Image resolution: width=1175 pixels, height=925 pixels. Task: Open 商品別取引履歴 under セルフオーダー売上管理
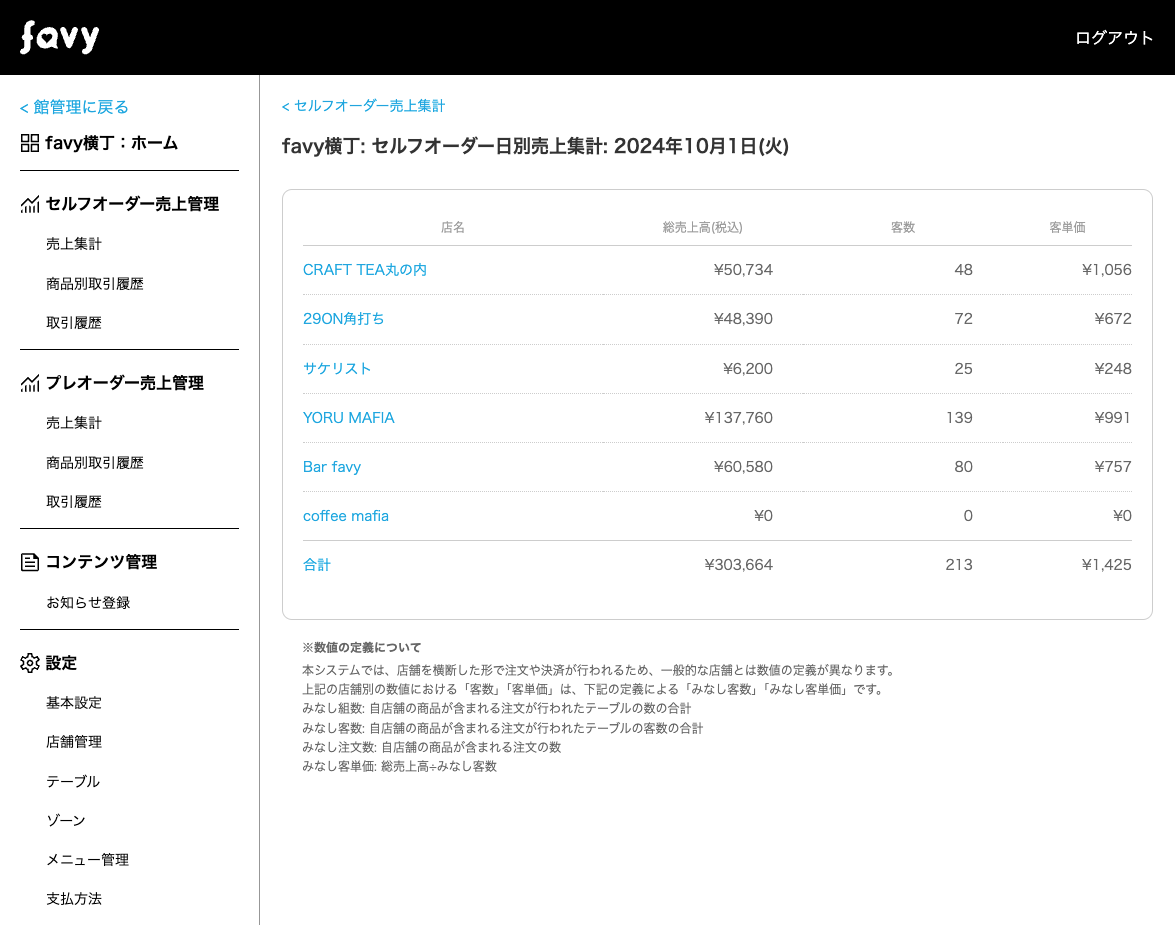[x=94, y=283]
